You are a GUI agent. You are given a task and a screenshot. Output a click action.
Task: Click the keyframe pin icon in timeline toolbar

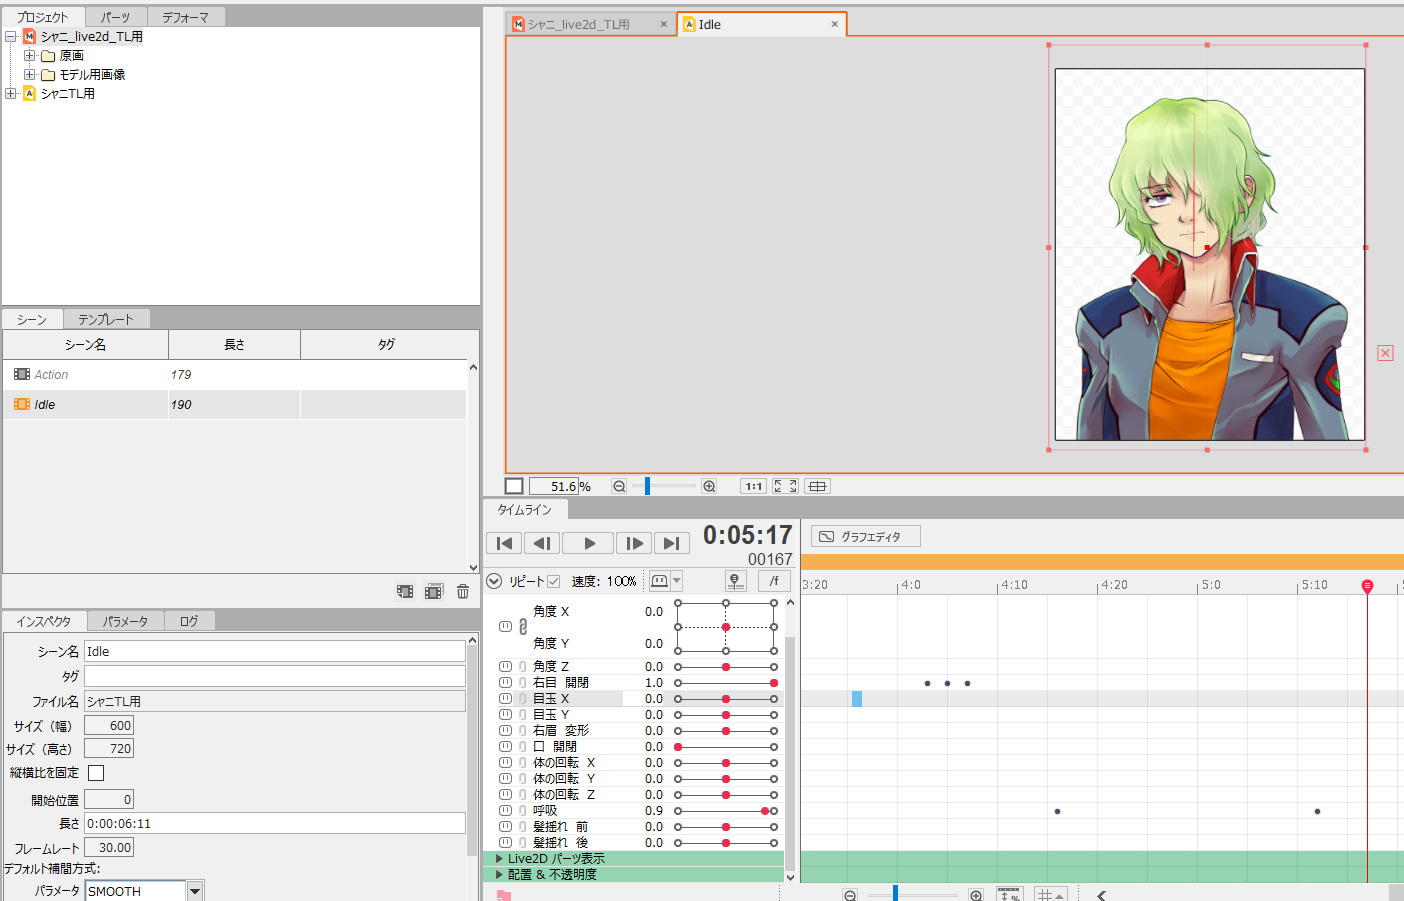pyautogui.click(x=735, y=581)
